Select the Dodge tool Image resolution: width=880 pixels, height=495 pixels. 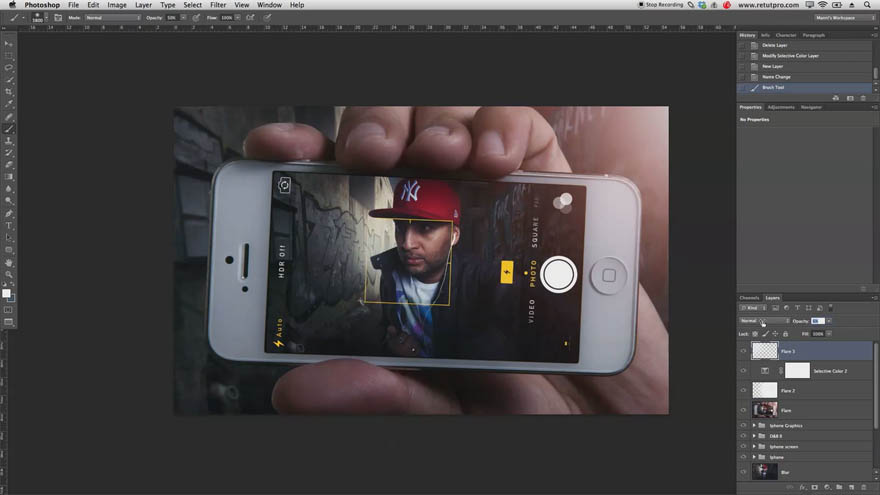coord(8,201)
